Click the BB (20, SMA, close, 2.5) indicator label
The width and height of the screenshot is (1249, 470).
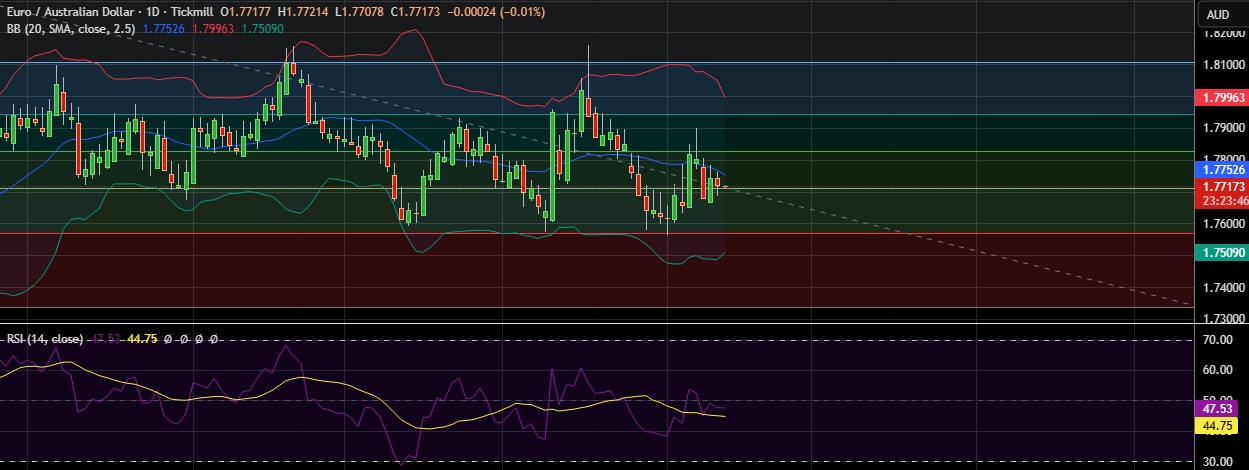[x=70, y=29]
